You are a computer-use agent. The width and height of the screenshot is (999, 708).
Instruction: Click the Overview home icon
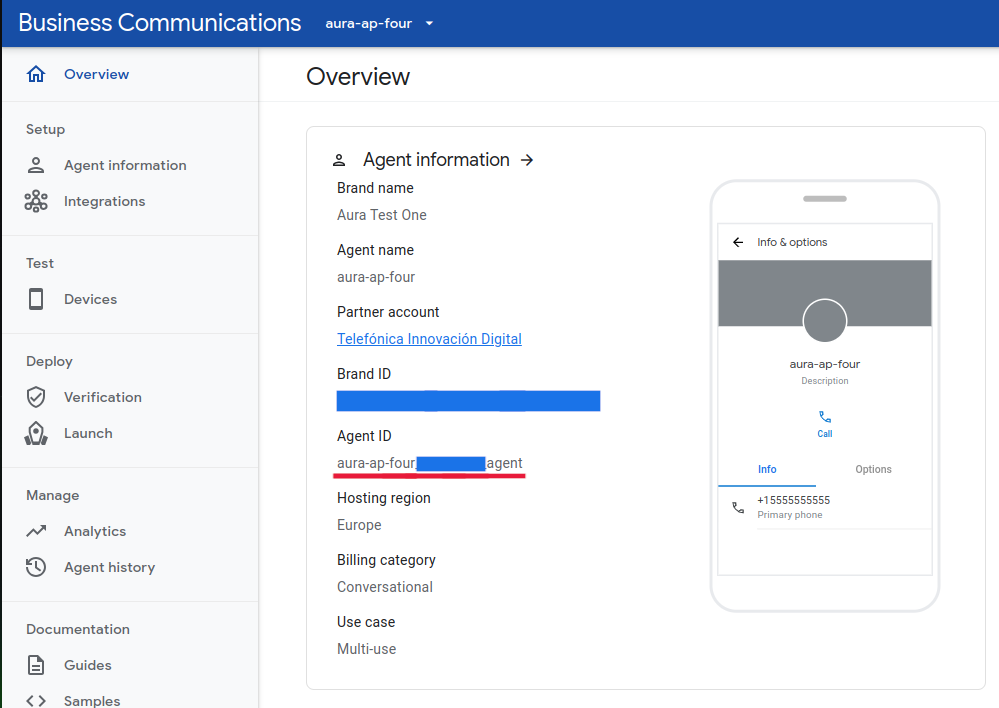pyautogui.click(x=36, y=74)
